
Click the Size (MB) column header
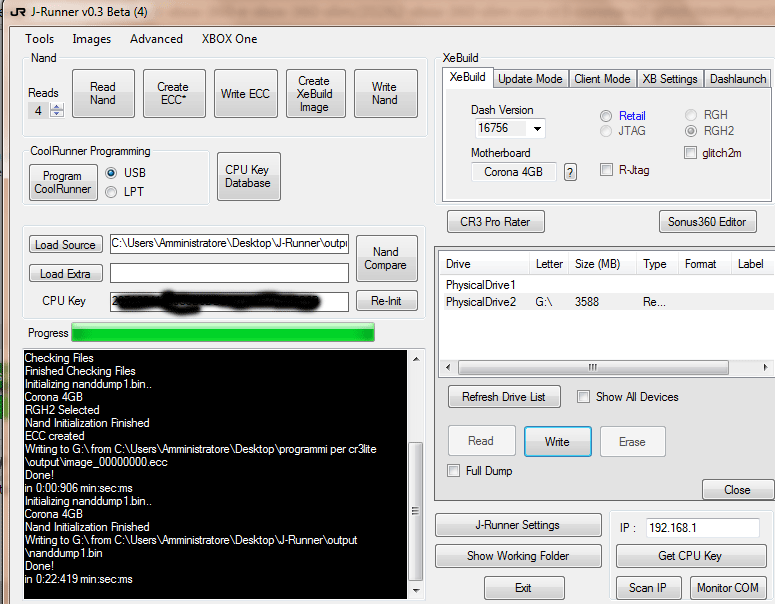[x=602, y=264]
